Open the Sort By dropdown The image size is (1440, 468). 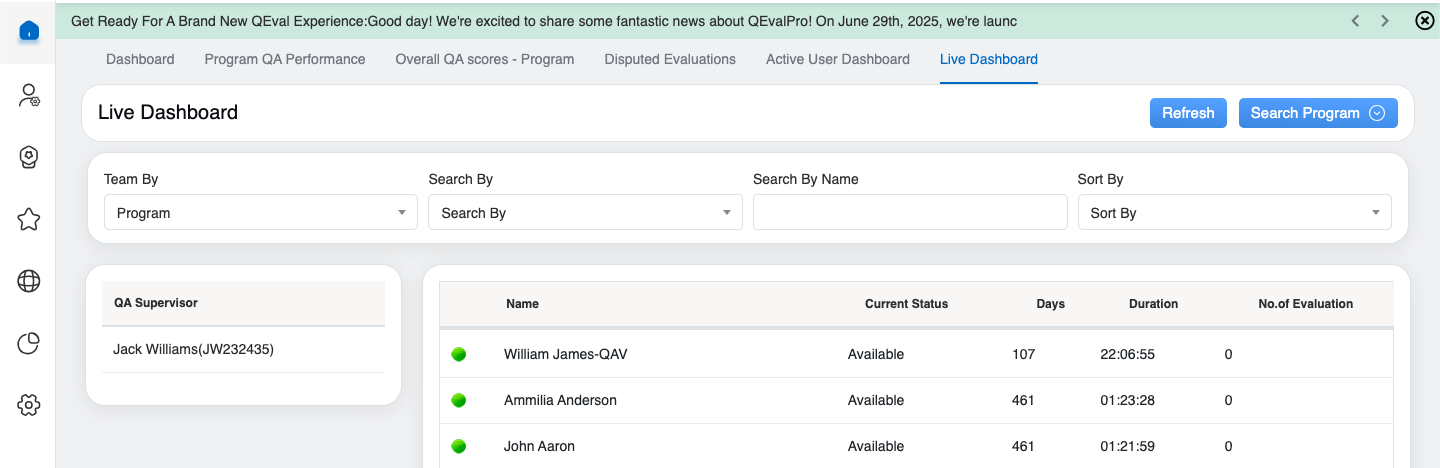pos(1234,213)
